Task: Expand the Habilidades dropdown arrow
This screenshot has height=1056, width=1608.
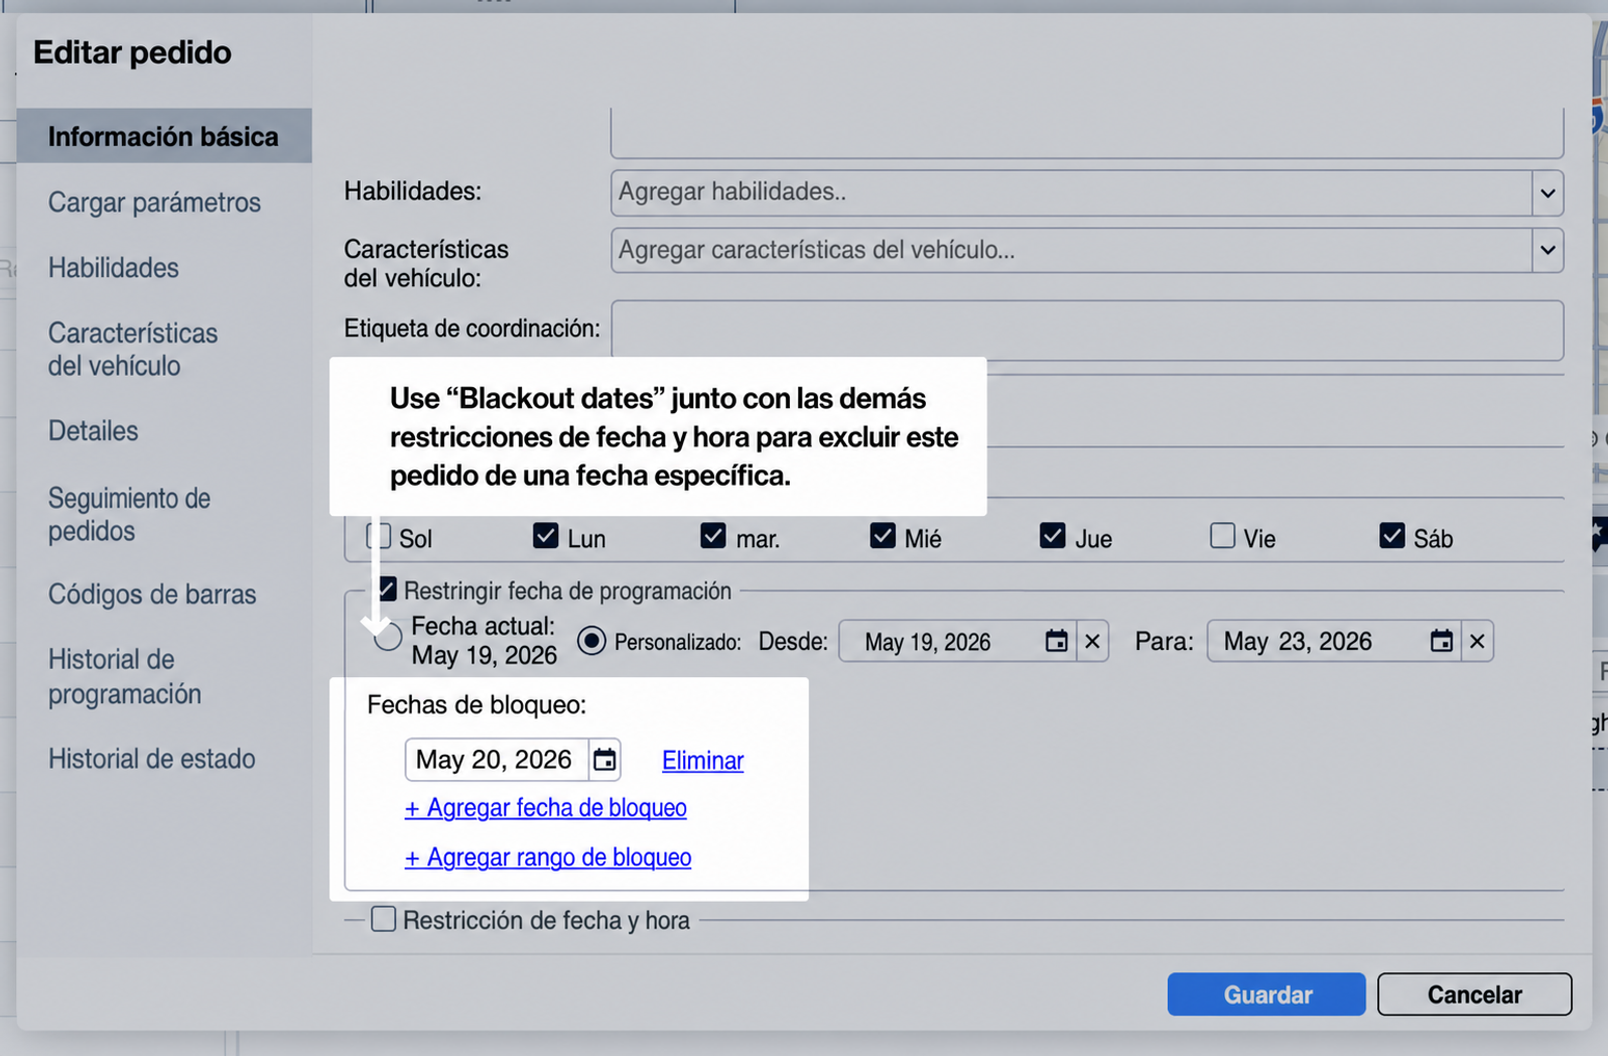Action: pyautogui.click(x=1548, y=192)
